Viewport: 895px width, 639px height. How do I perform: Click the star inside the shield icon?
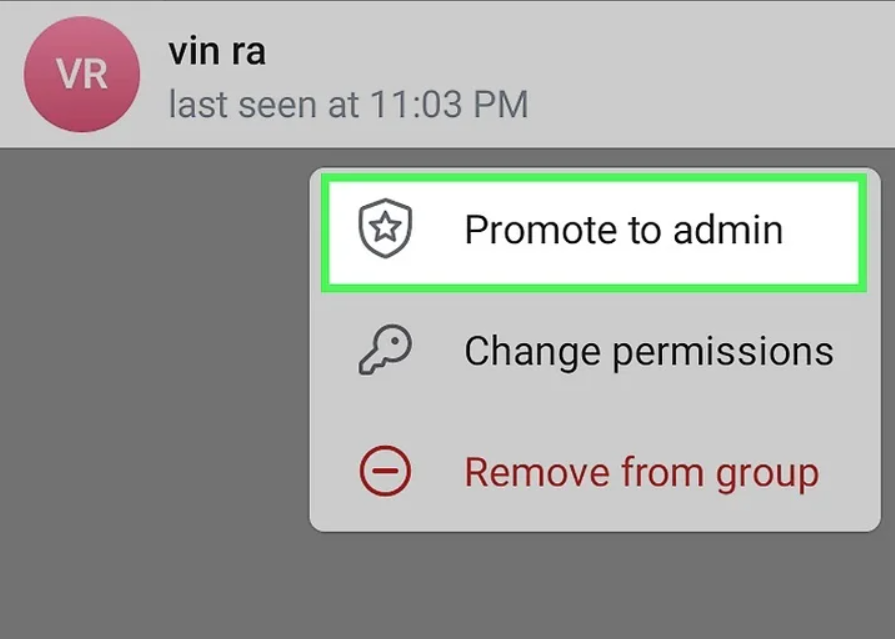click(385, 229)
